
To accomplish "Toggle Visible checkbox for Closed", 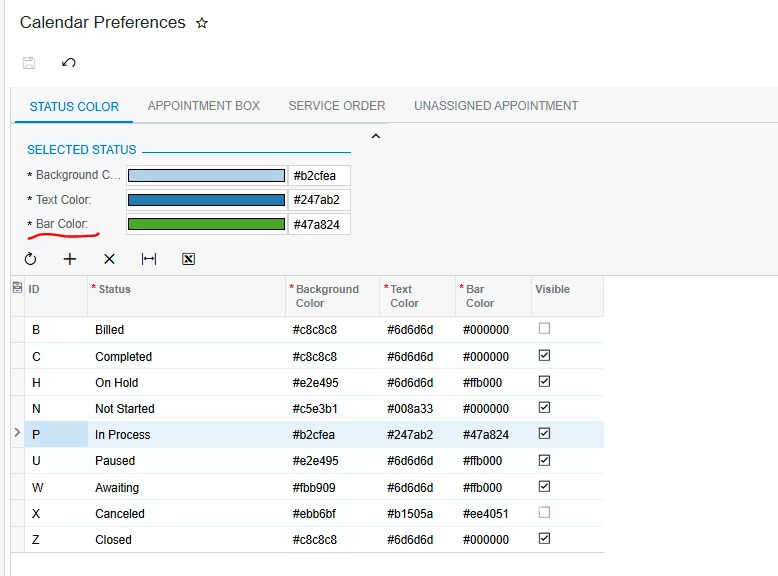I will click(x=544, y=538).
